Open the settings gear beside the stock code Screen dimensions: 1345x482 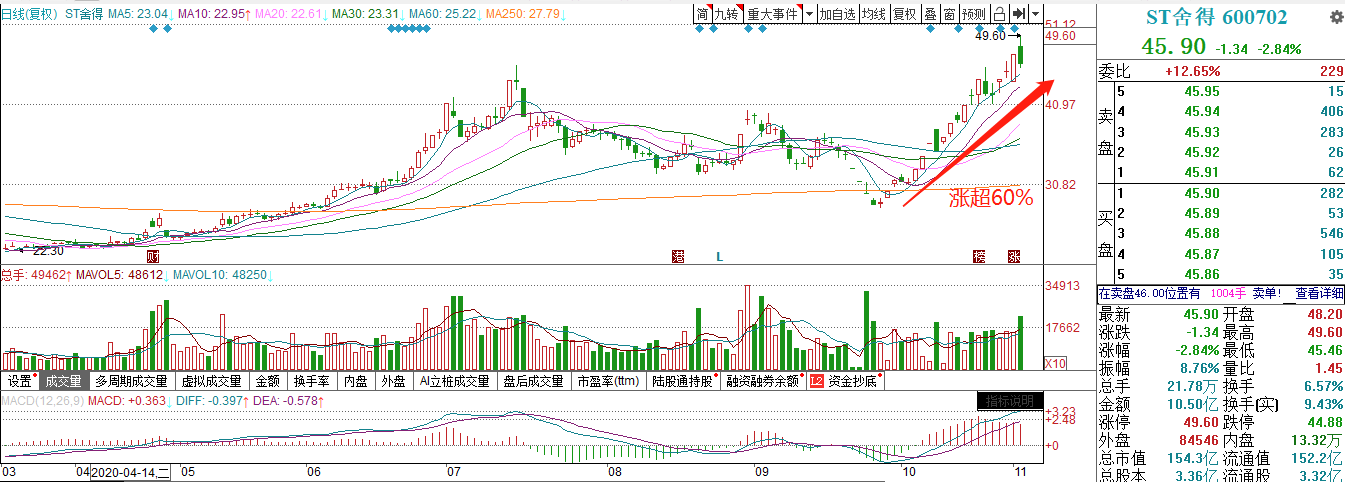click(1336, 18)
